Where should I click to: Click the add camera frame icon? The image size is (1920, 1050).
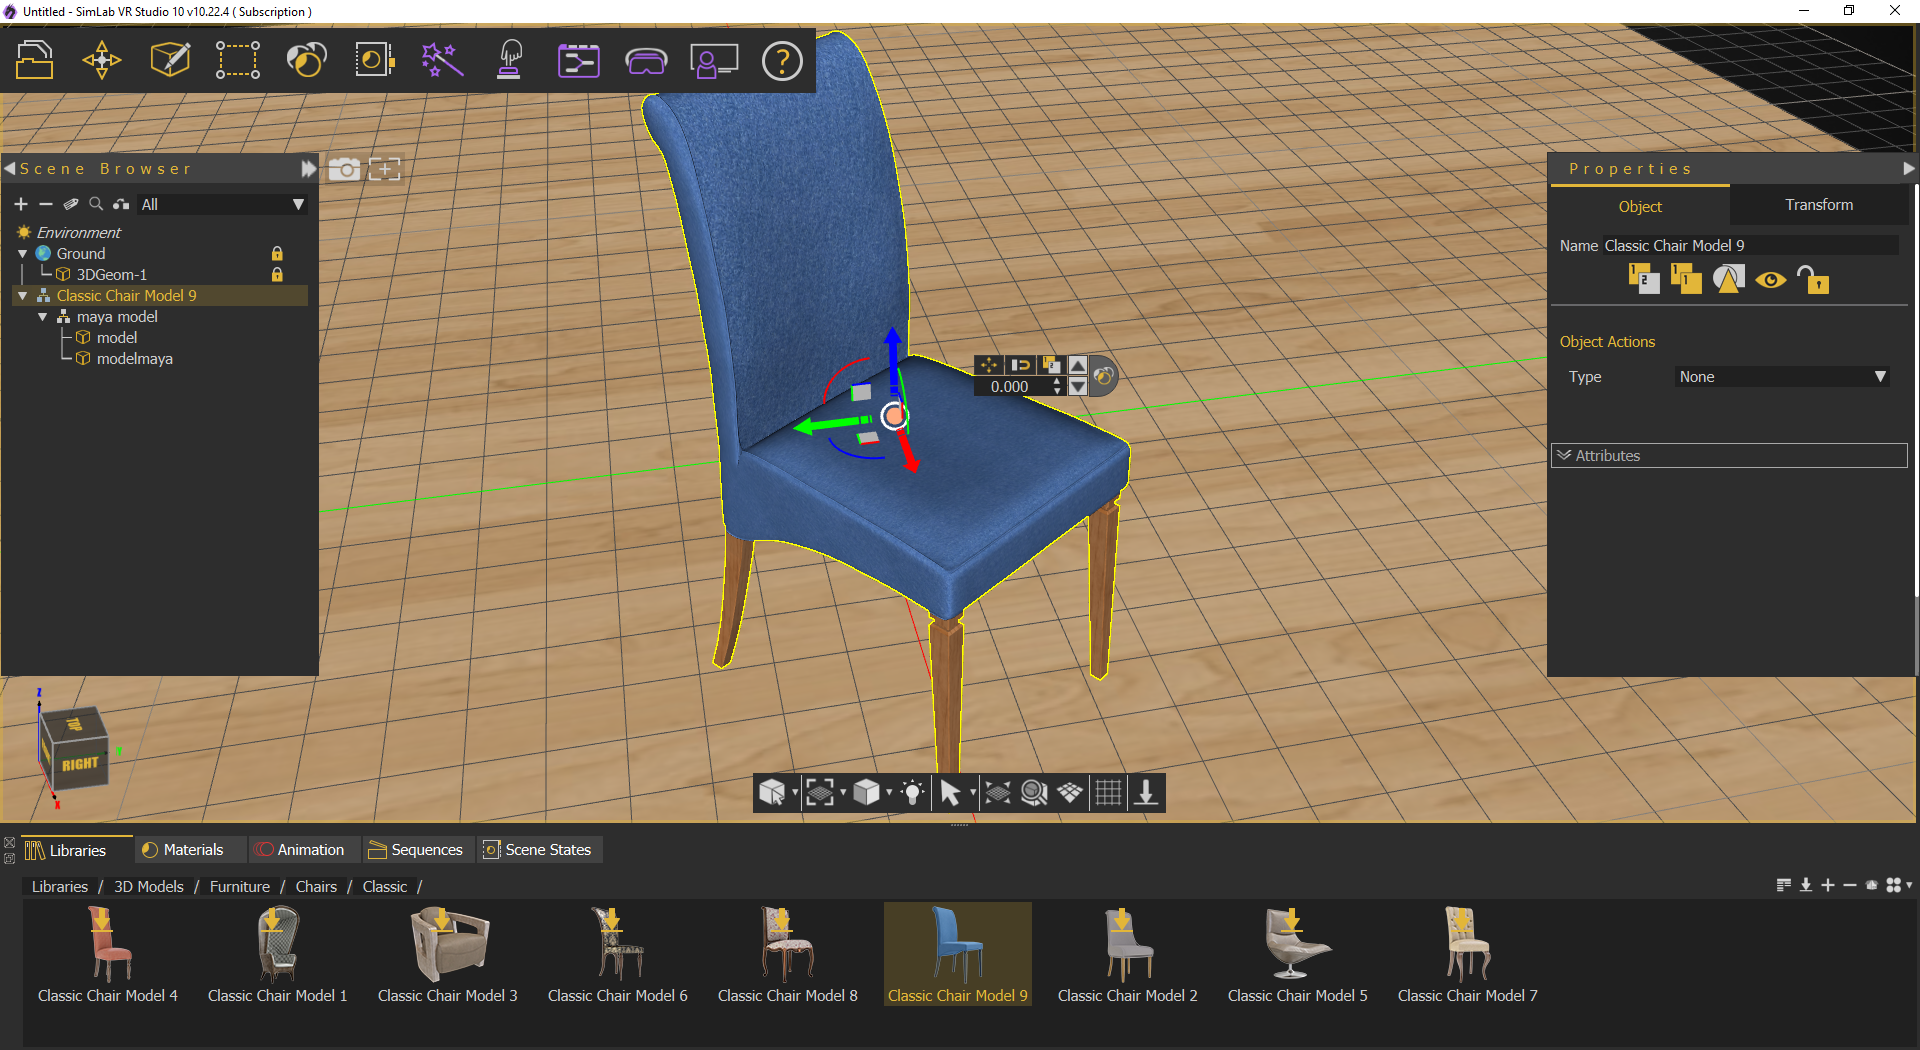coord(385,169)
